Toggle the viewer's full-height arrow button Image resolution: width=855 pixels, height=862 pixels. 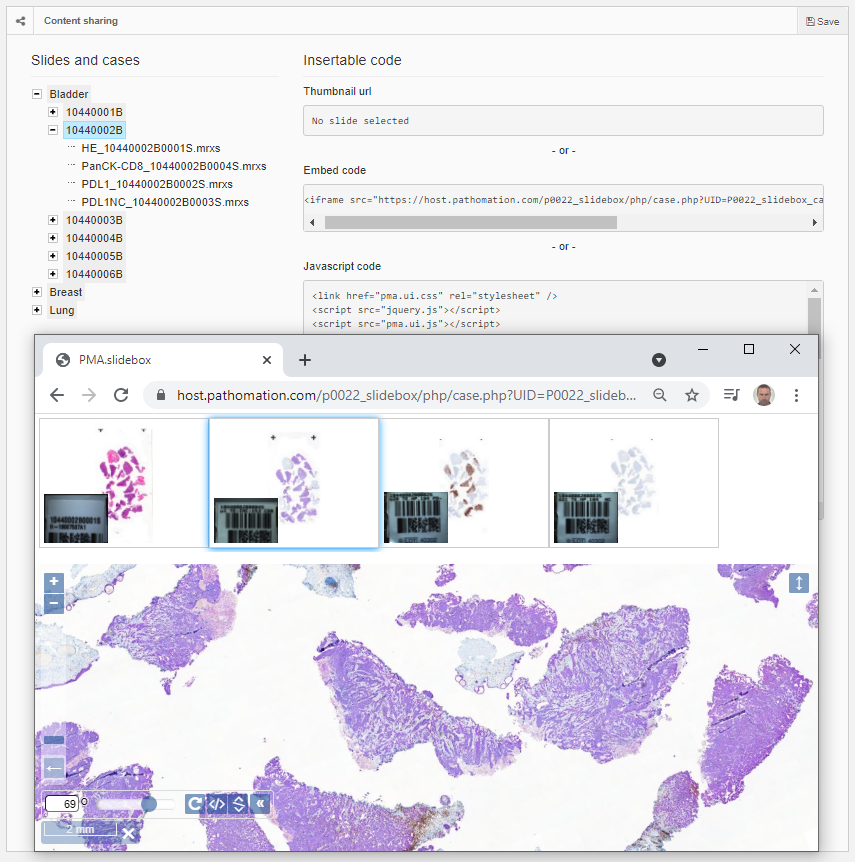798,583
